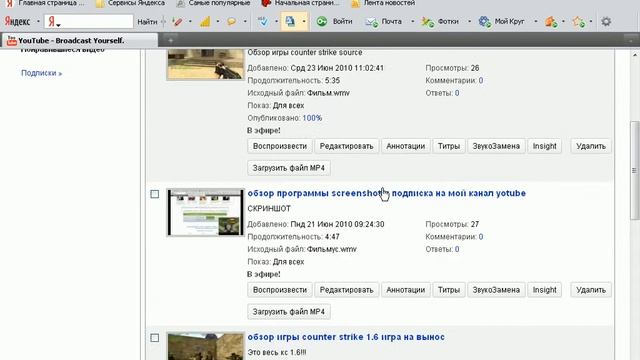Click the Лента новостей bookmark
Image resolution: width=640 pixels, height=360 pixels.
383,3
